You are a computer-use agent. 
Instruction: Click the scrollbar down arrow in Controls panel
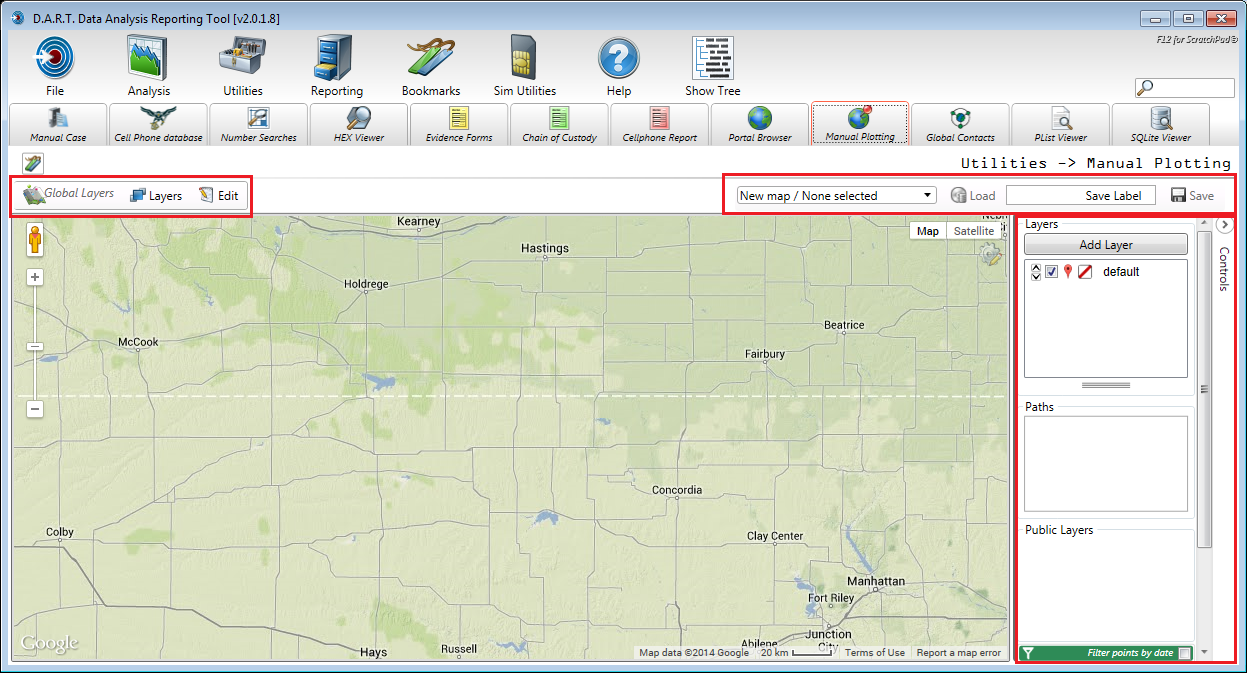(x=1204, y=653)
